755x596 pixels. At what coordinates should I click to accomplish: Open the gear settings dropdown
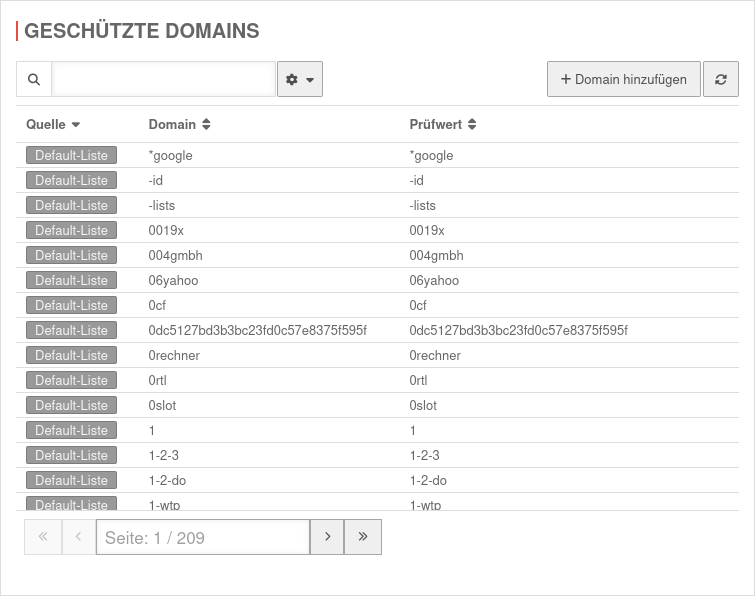pyautogui.click(x=299, y=79)
